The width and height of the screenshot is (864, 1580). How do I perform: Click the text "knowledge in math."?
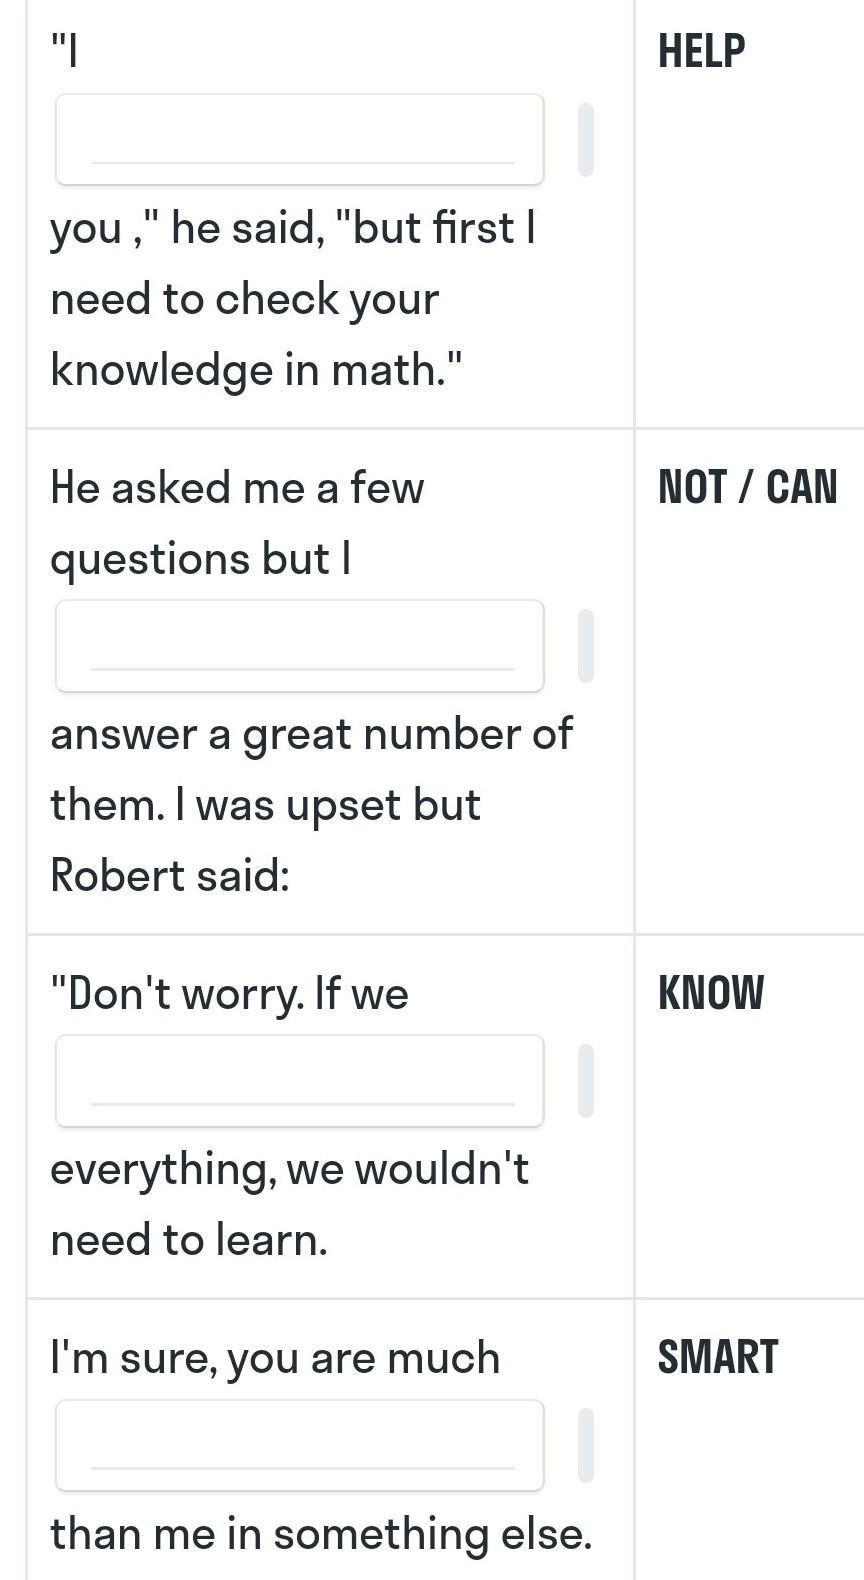pyautogui.click(x=257, y=370)
